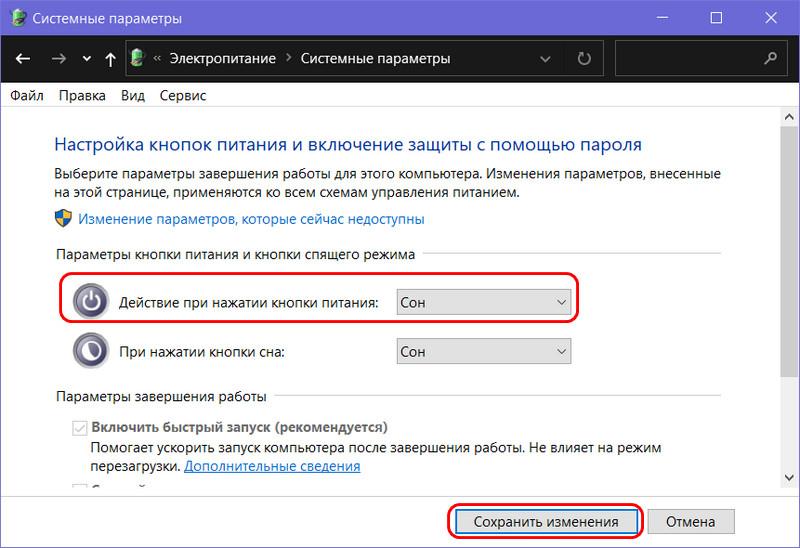Click the power button icon
The width and height of the screenshot is (800, 548).
pos(91,302)
